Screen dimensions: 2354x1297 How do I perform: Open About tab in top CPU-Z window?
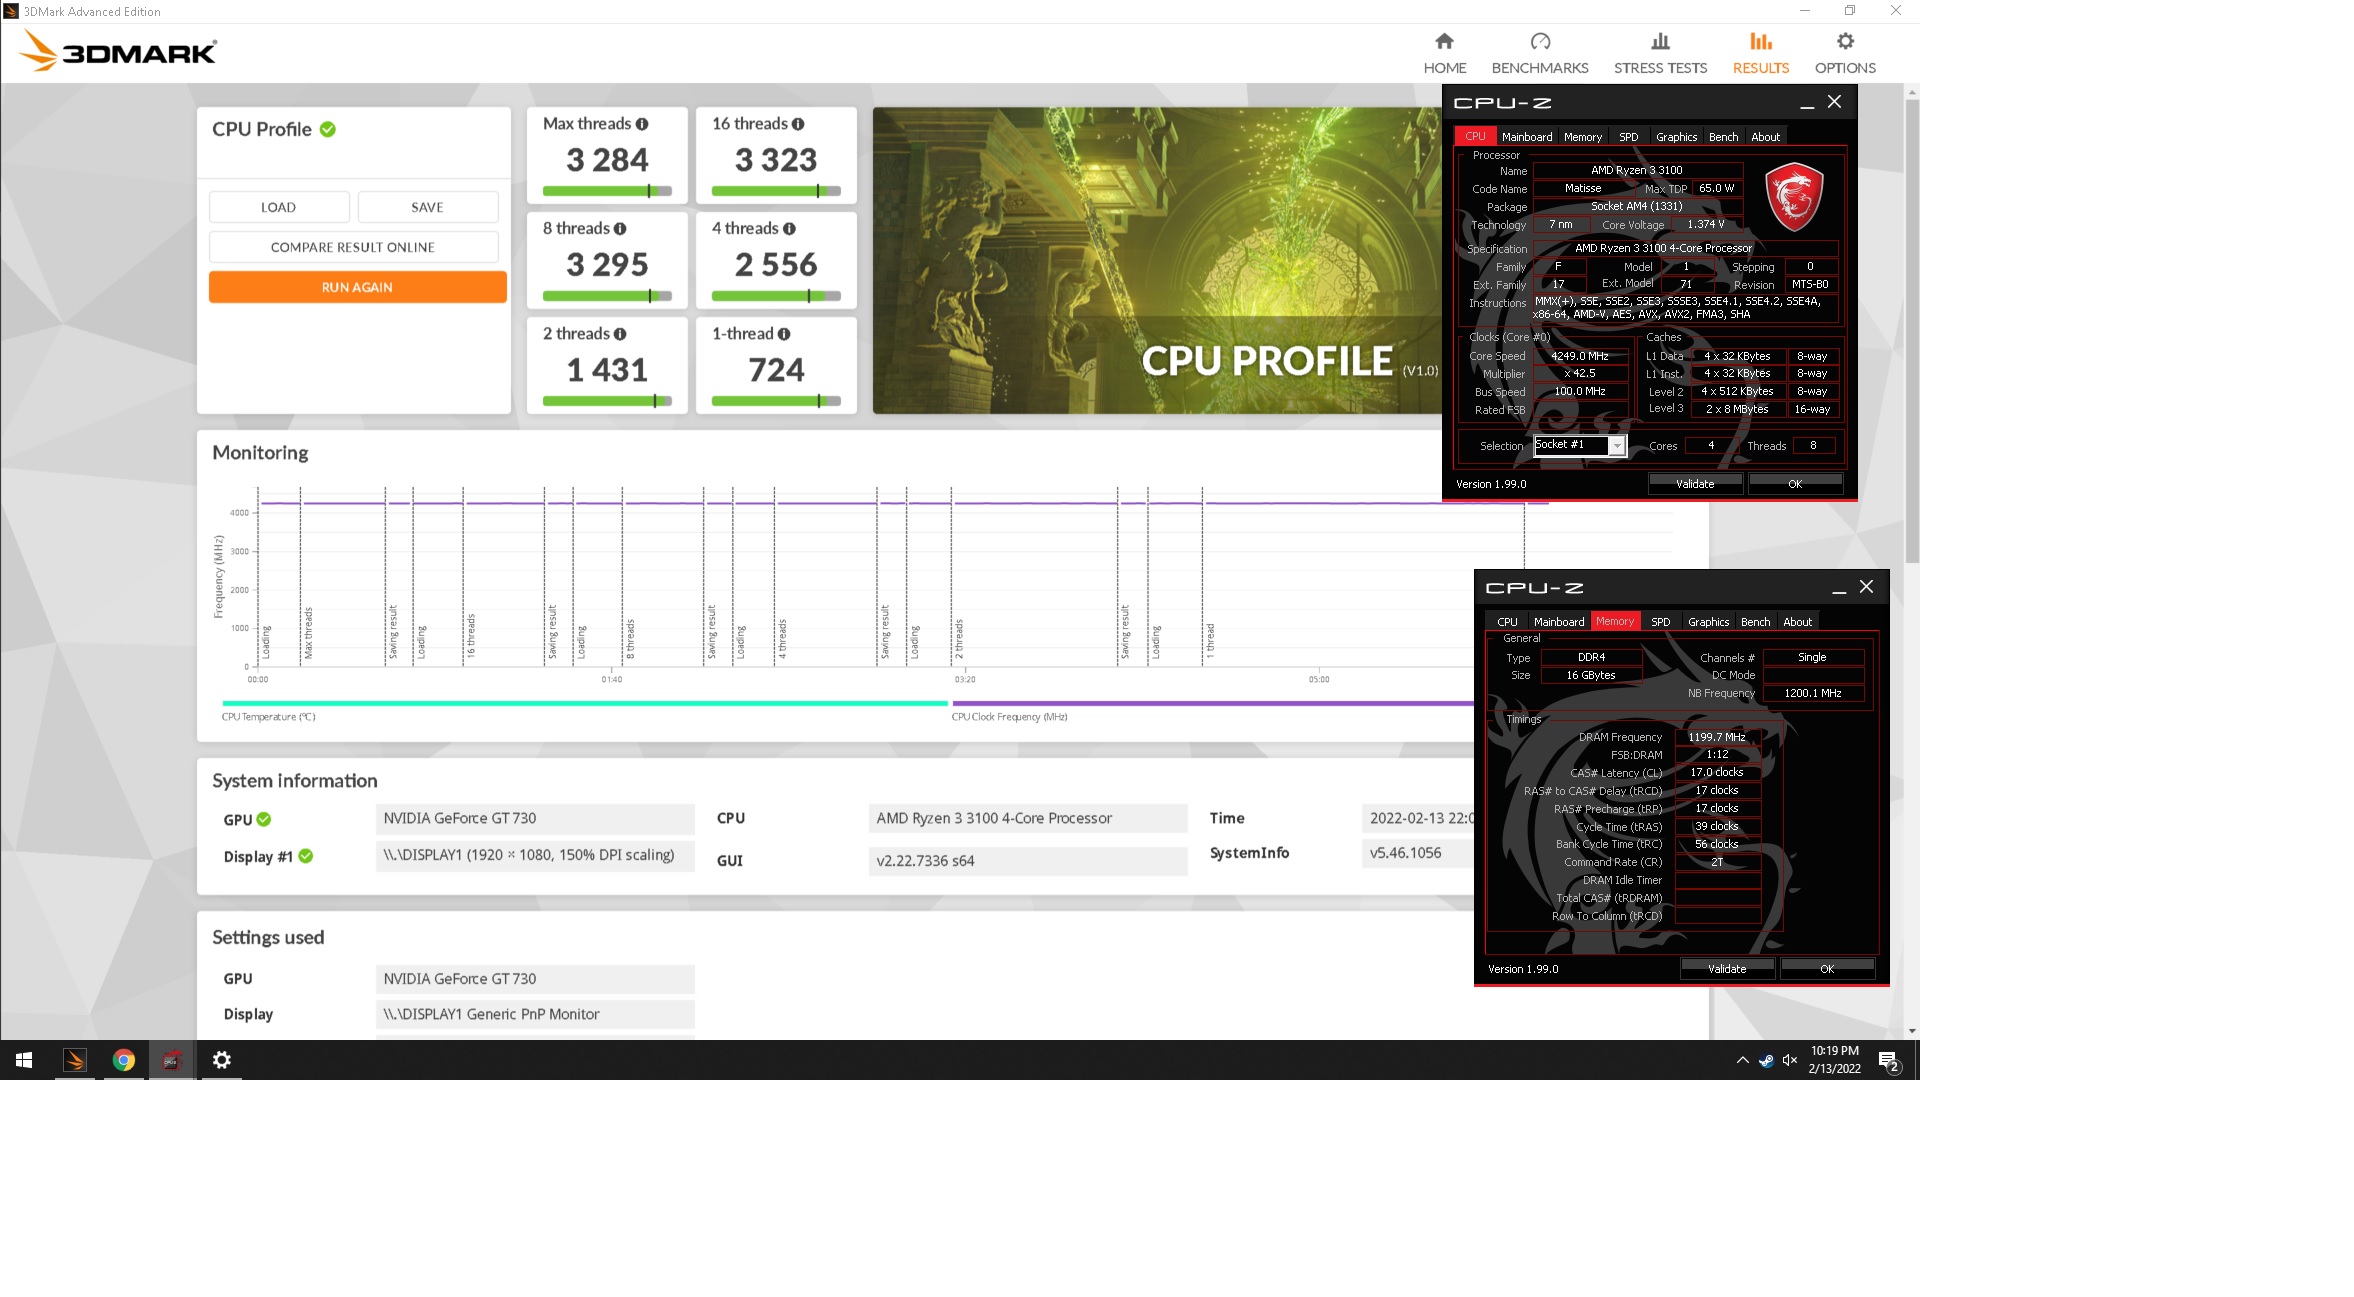pos(1765,137)
